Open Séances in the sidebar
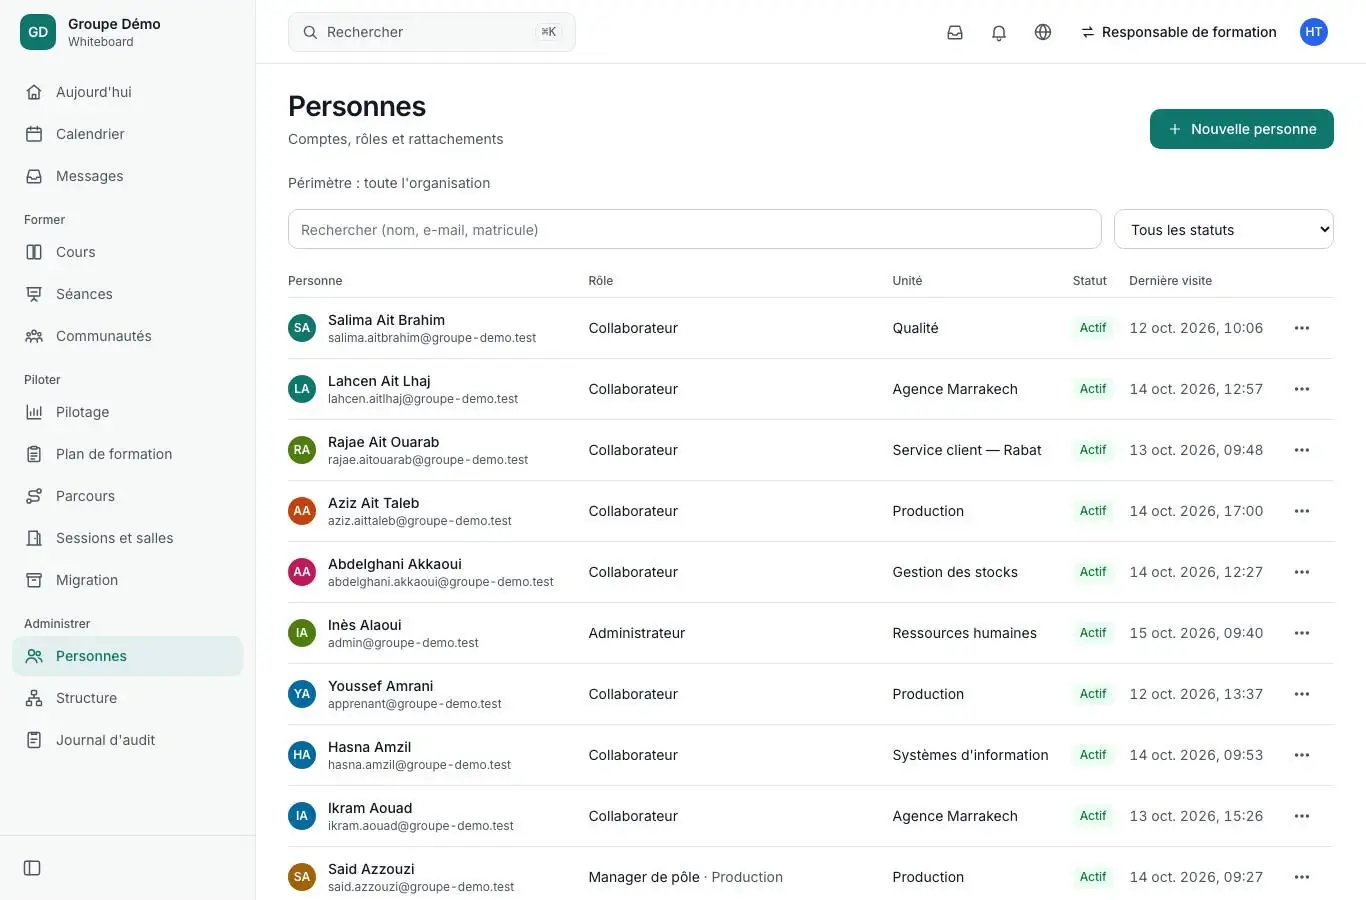The image size is (1366, 900). [x=128, y=294]
